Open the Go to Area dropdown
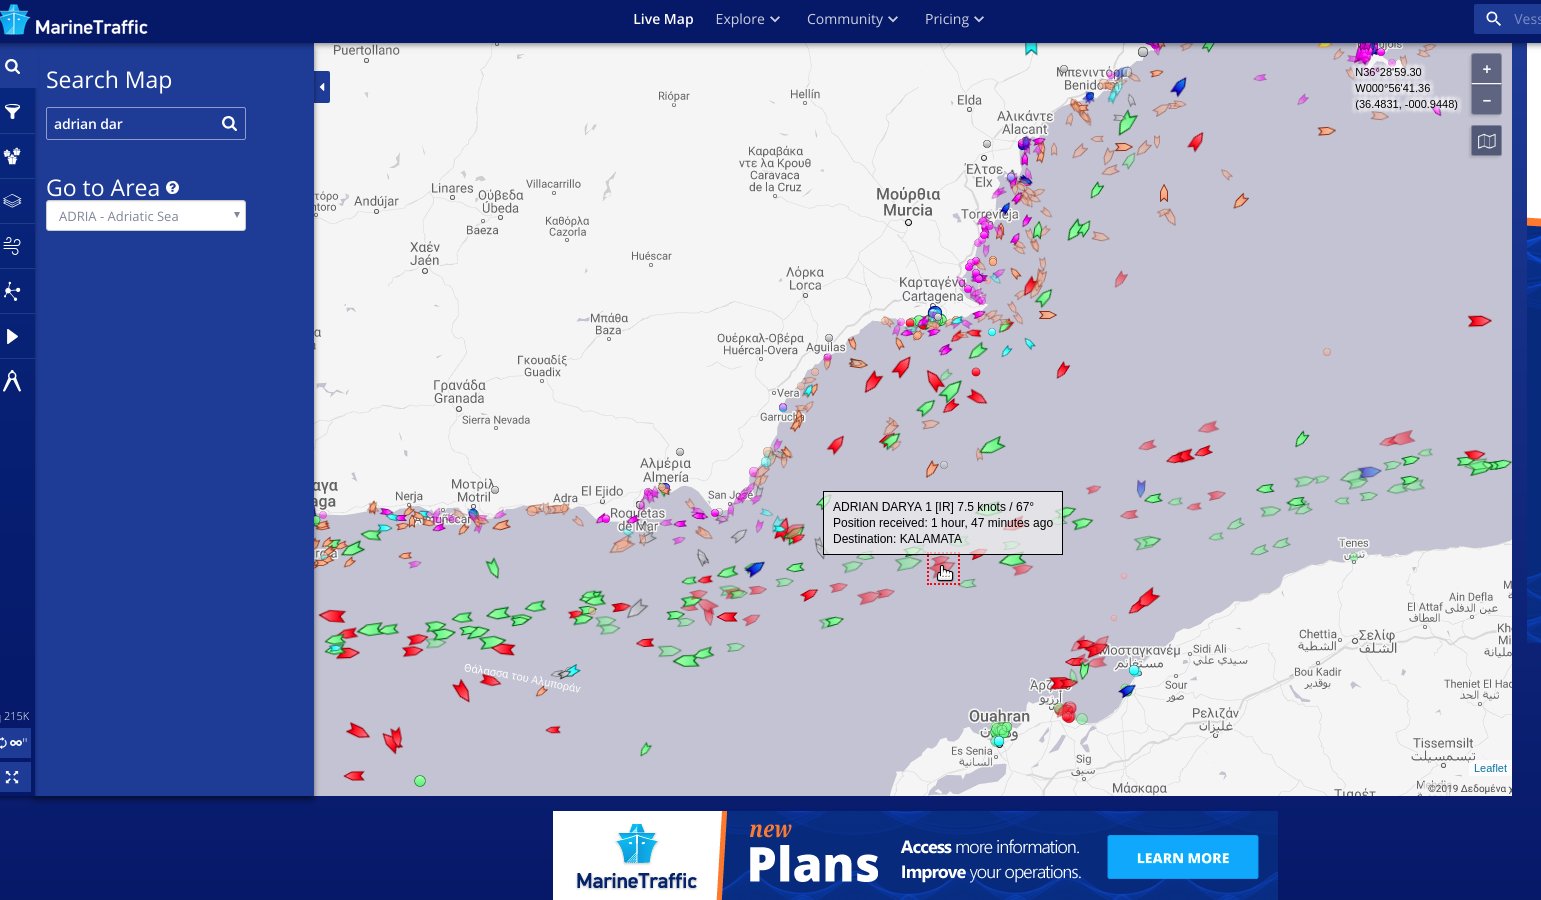The width and height of the screenshot is (1541, 900). [x=146, y=216]
